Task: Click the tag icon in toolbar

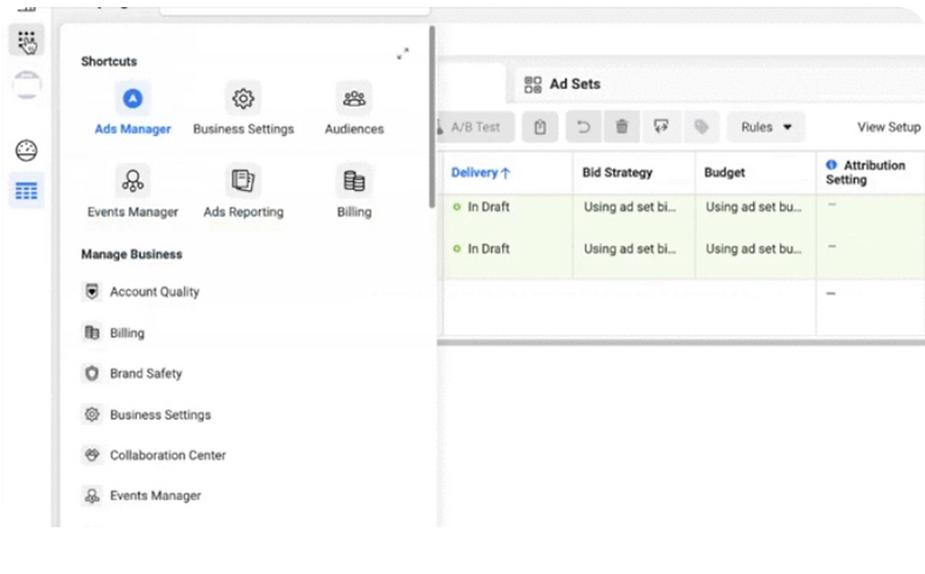Action: point(701,127)
